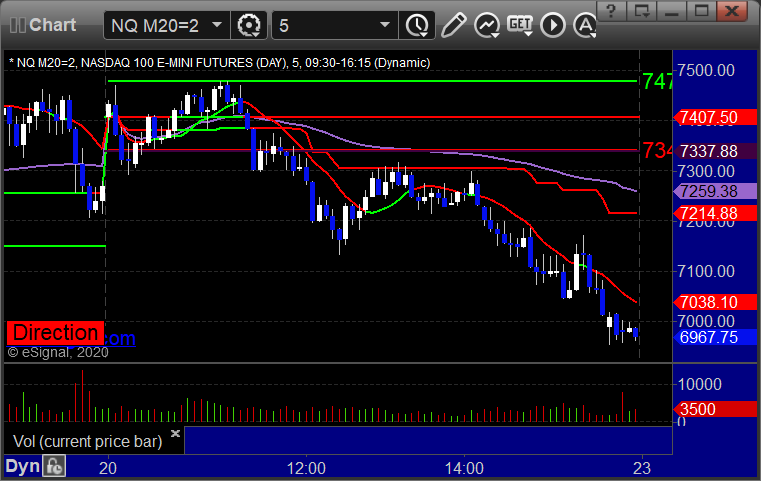Close the Vol study label
This screenshot has height=481, width=761.
point(175,433)
